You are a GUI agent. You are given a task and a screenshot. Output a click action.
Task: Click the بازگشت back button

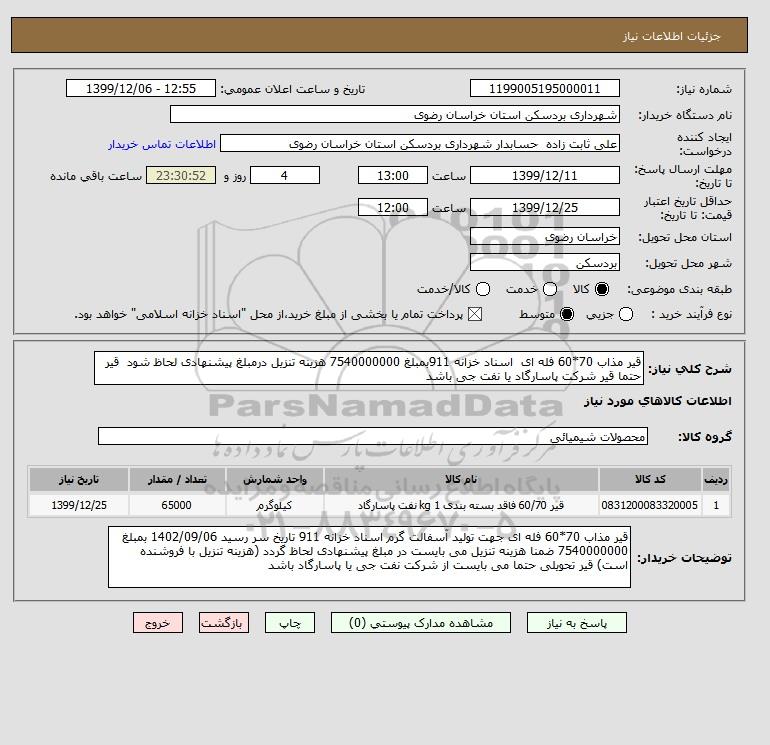pos(224,623)
